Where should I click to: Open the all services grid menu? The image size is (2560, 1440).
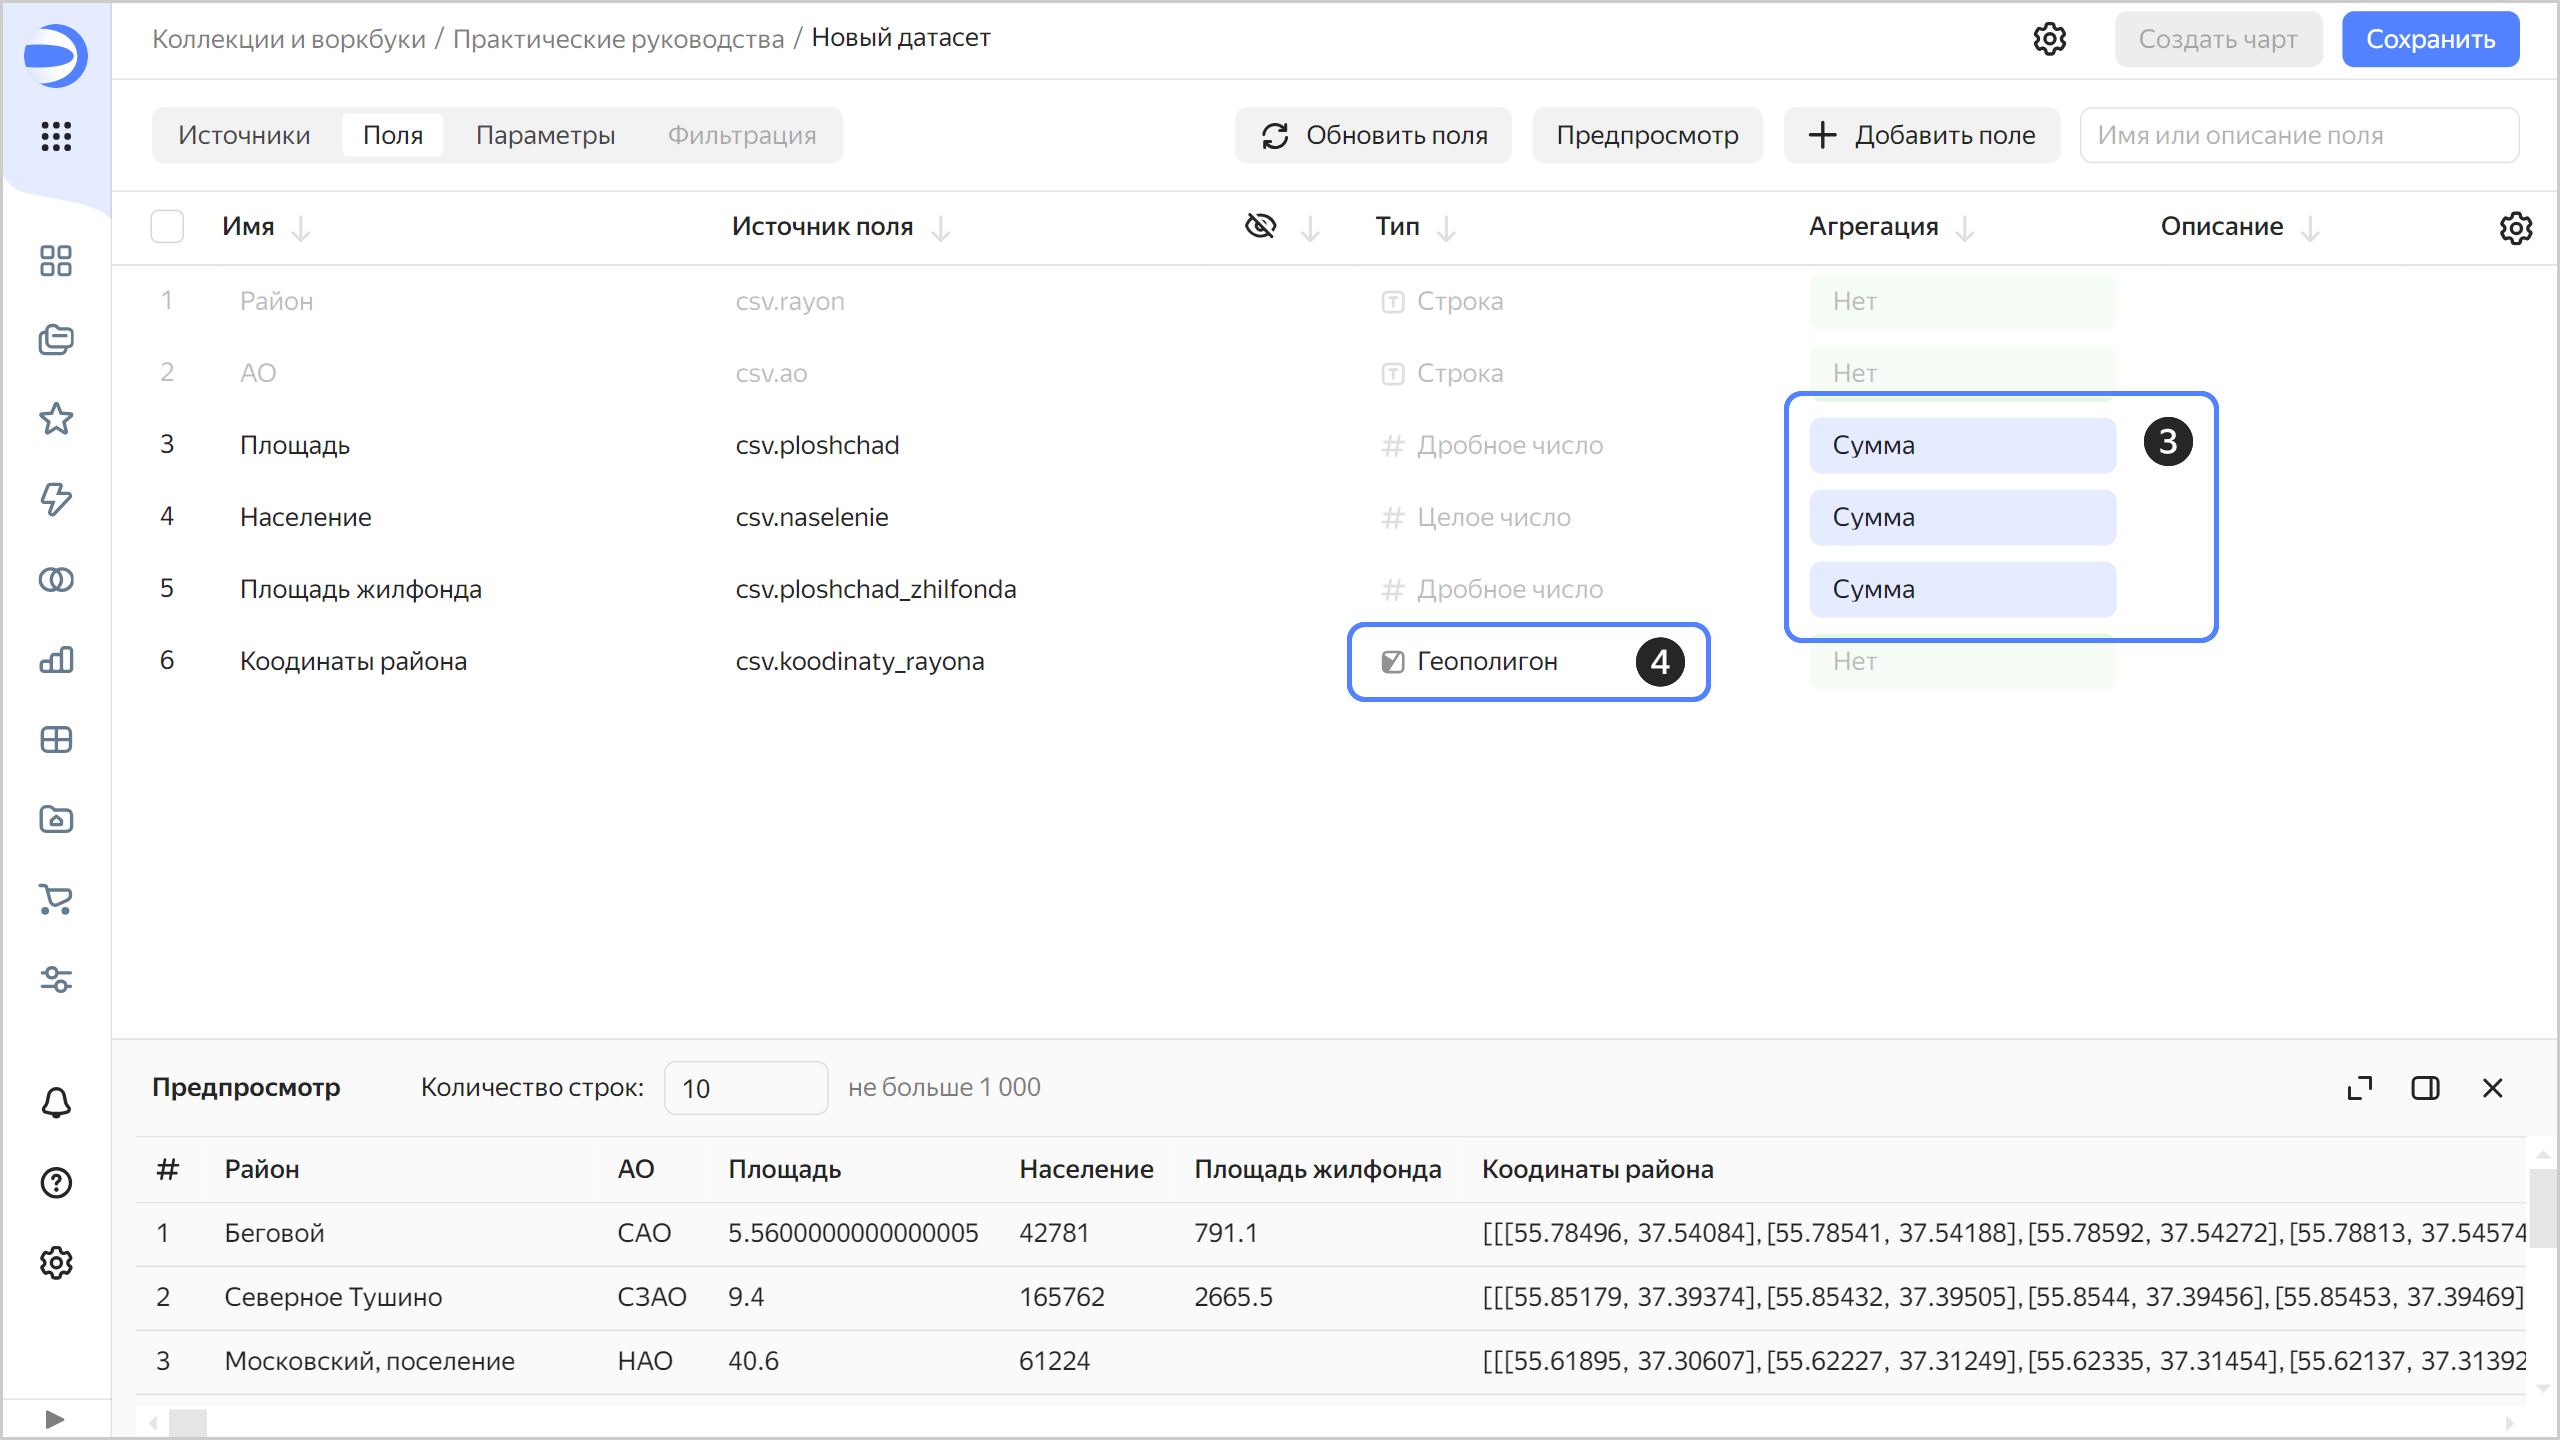point(56,136)
